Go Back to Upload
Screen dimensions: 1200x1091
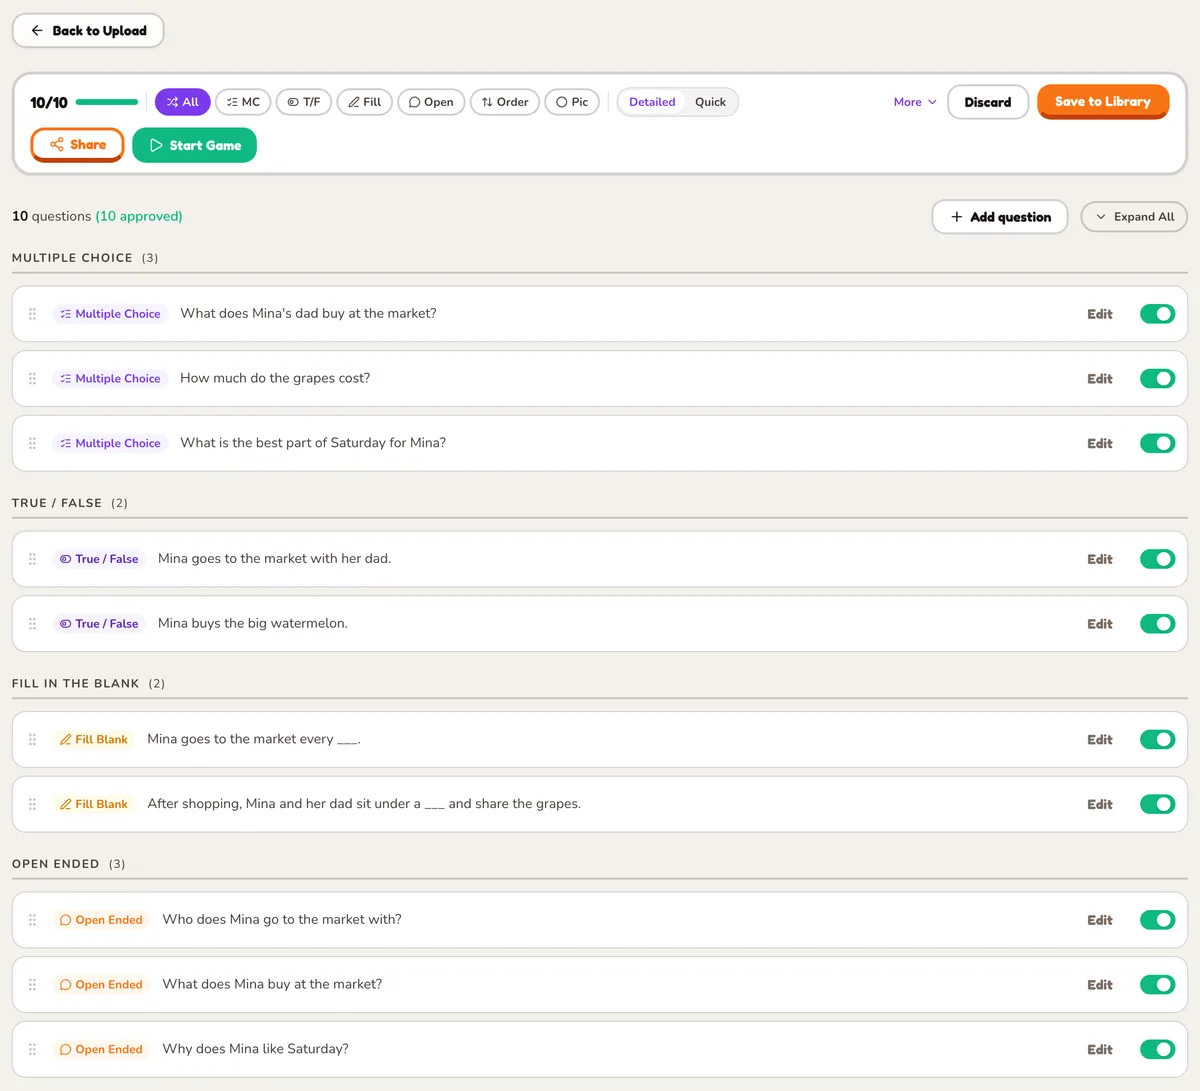click(88, 31)
